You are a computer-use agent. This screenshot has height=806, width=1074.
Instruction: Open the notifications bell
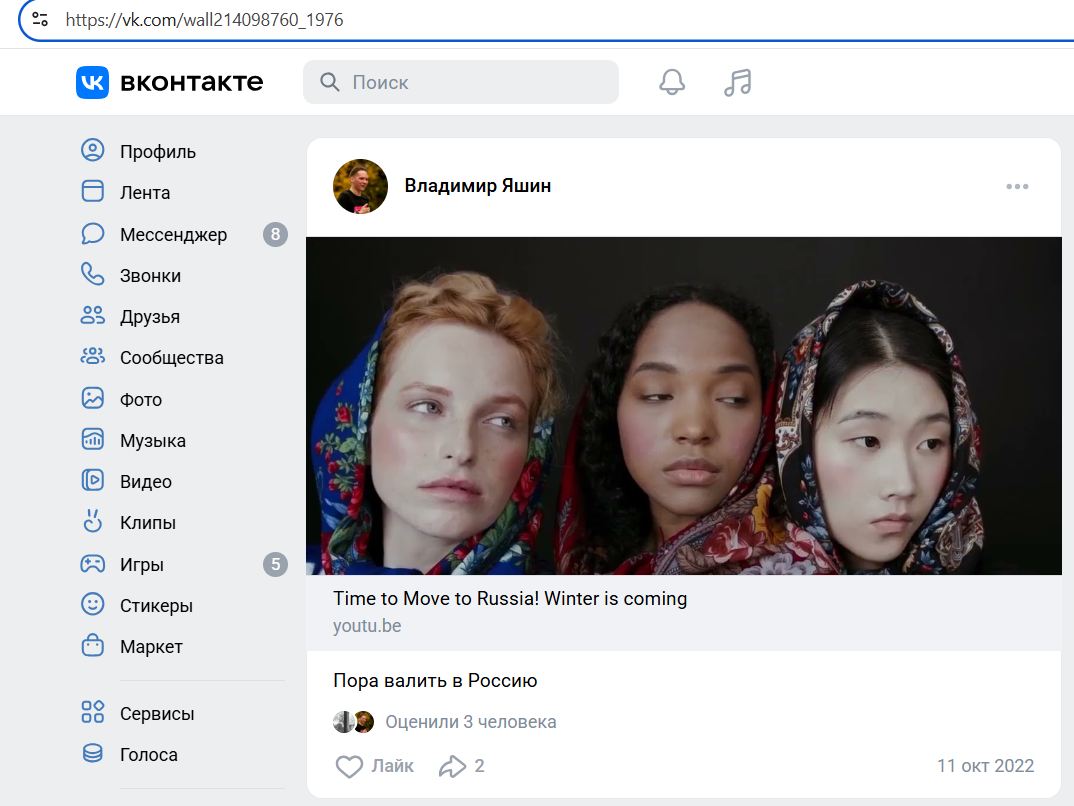672,82
